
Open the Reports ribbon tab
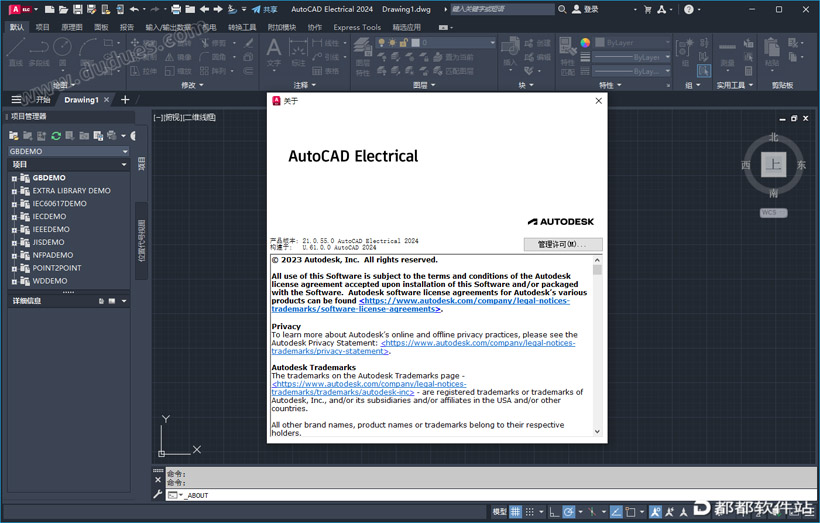(127, 27)
